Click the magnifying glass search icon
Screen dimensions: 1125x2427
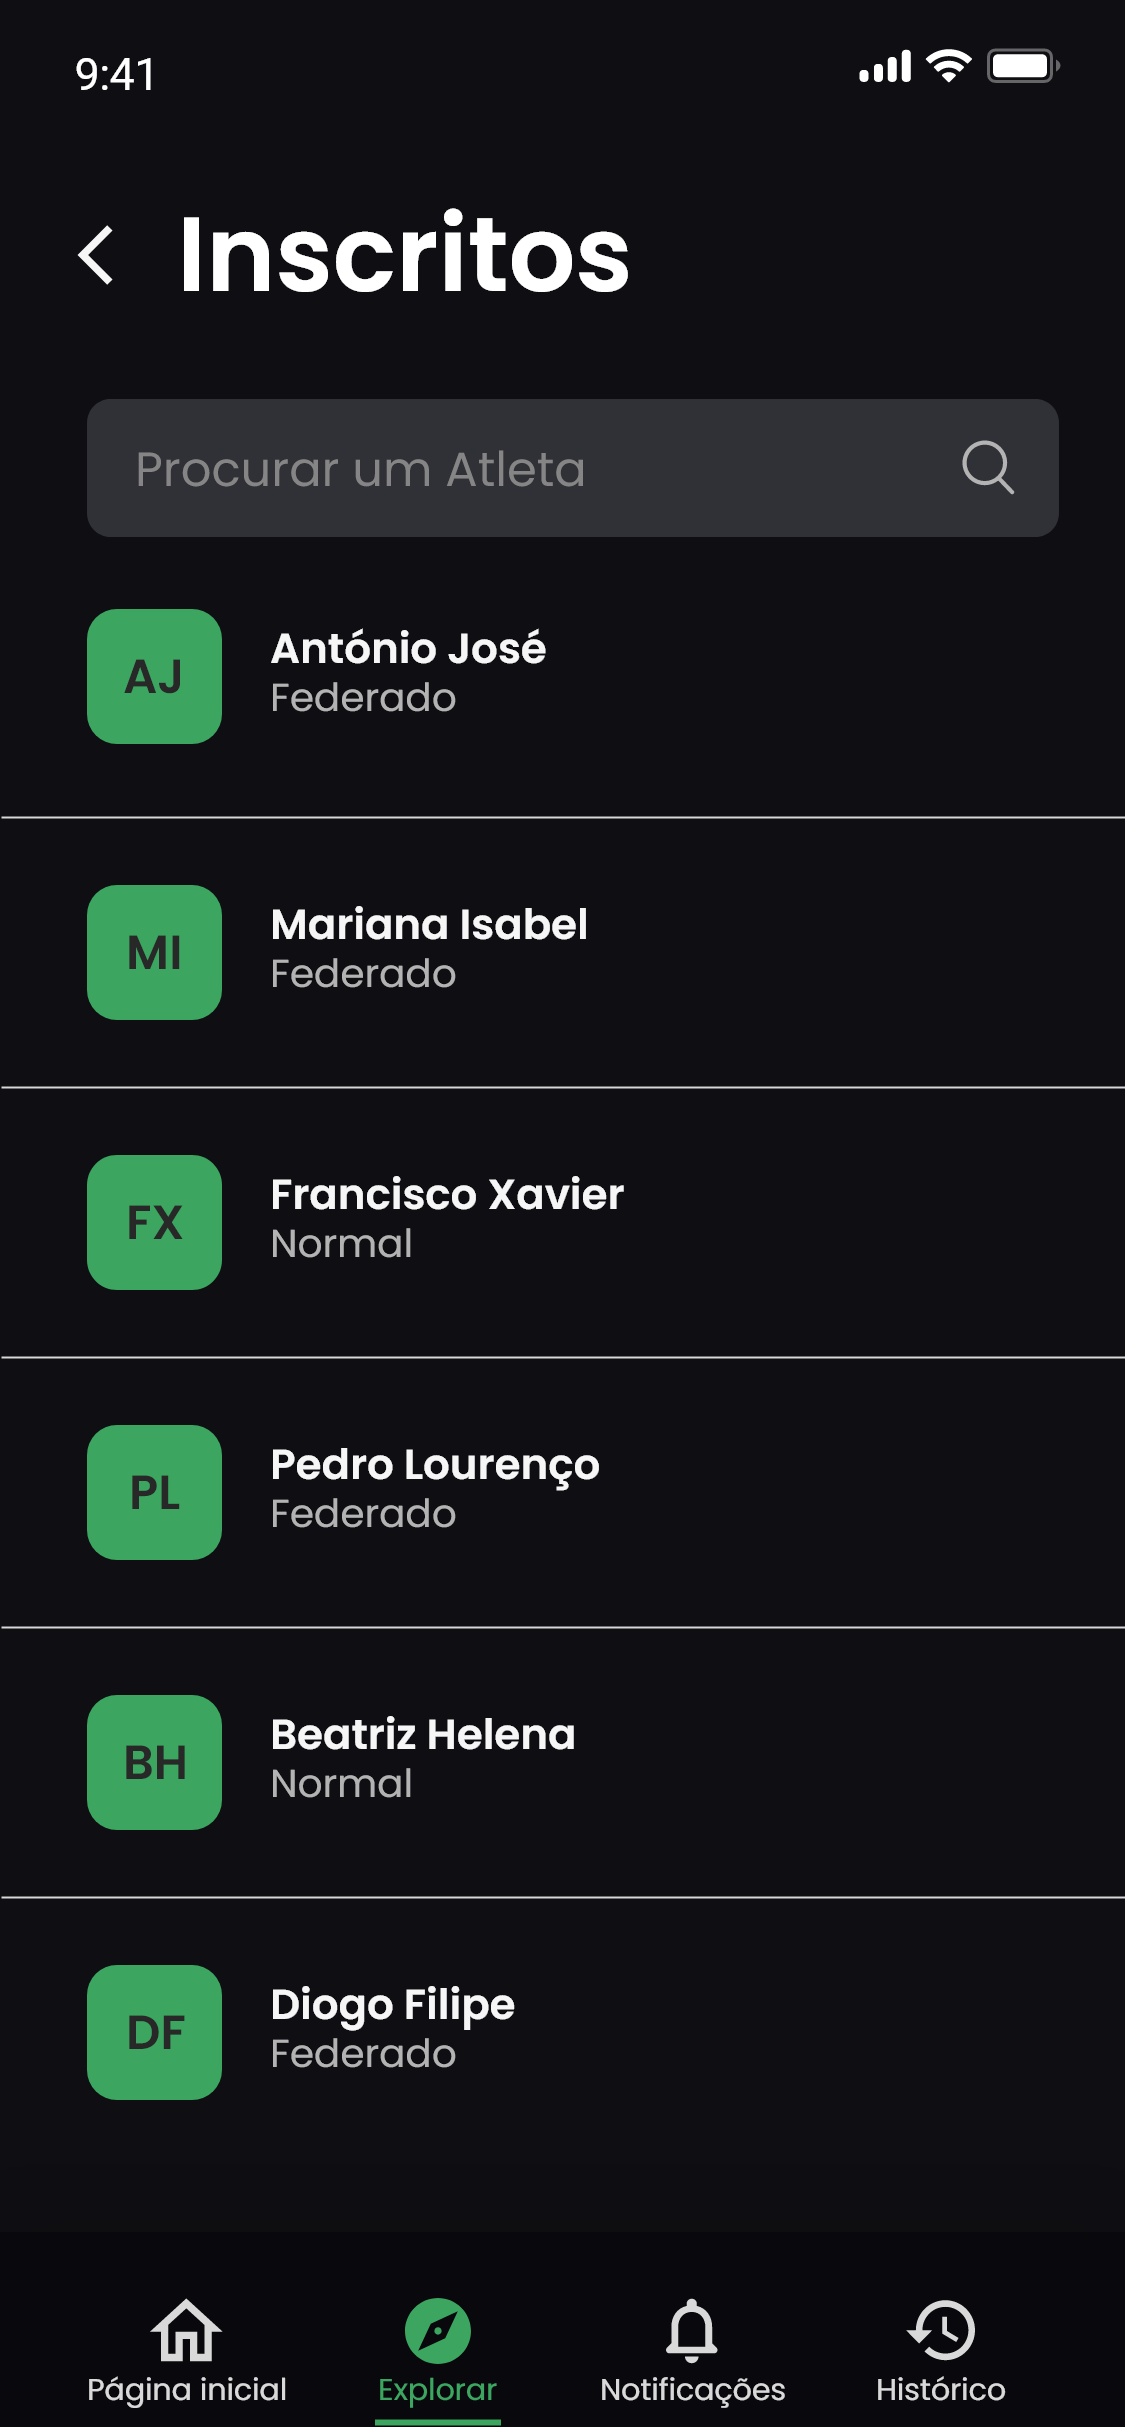click(987, 468)
